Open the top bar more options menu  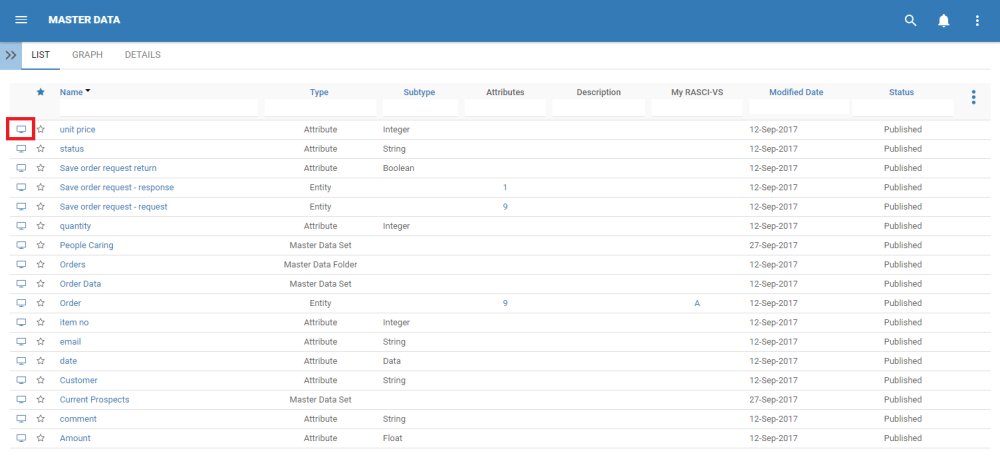(976, 20)
